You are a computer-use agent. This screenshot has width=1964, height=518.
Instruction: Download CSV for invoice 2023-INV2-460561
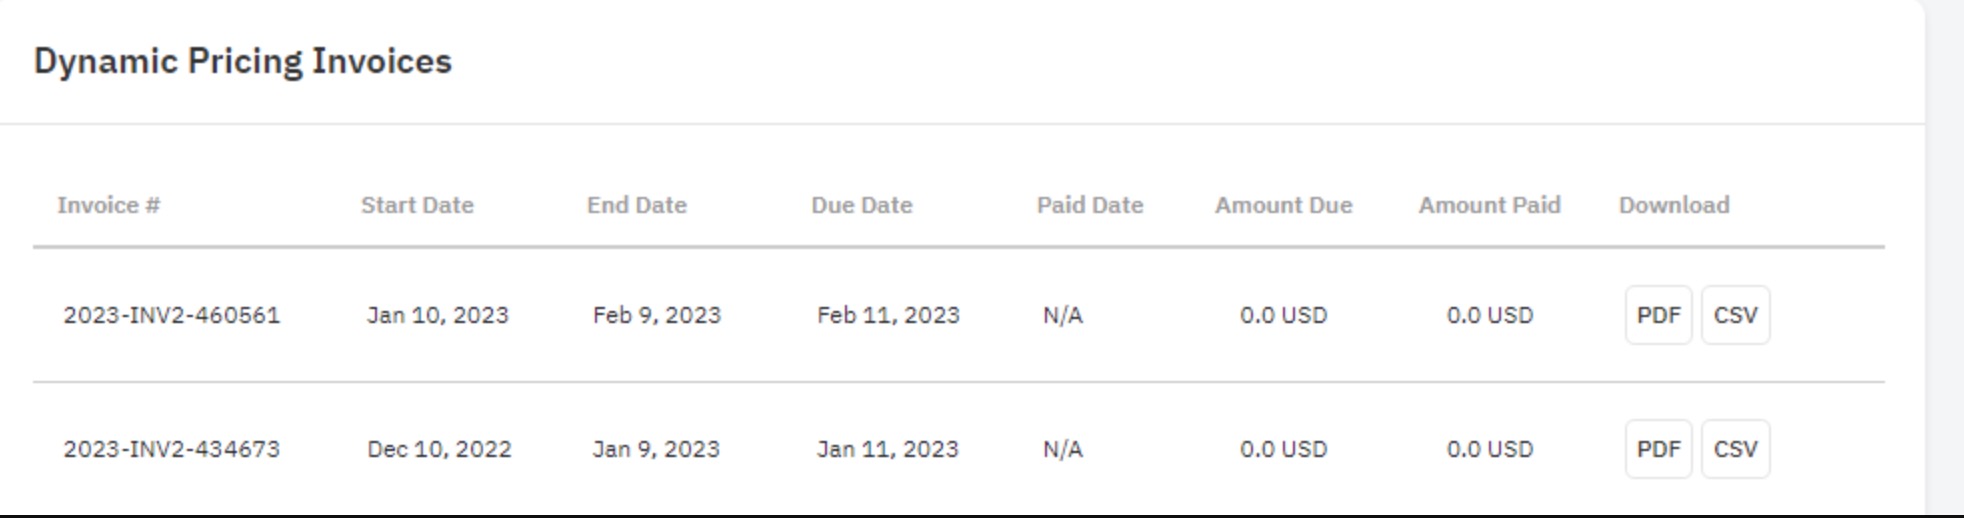point(1735,315)
